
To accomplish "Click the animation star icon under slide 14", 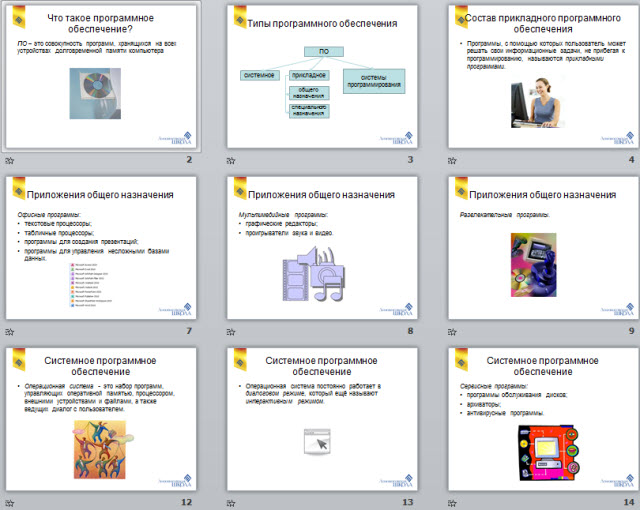I will click(455, 502).
